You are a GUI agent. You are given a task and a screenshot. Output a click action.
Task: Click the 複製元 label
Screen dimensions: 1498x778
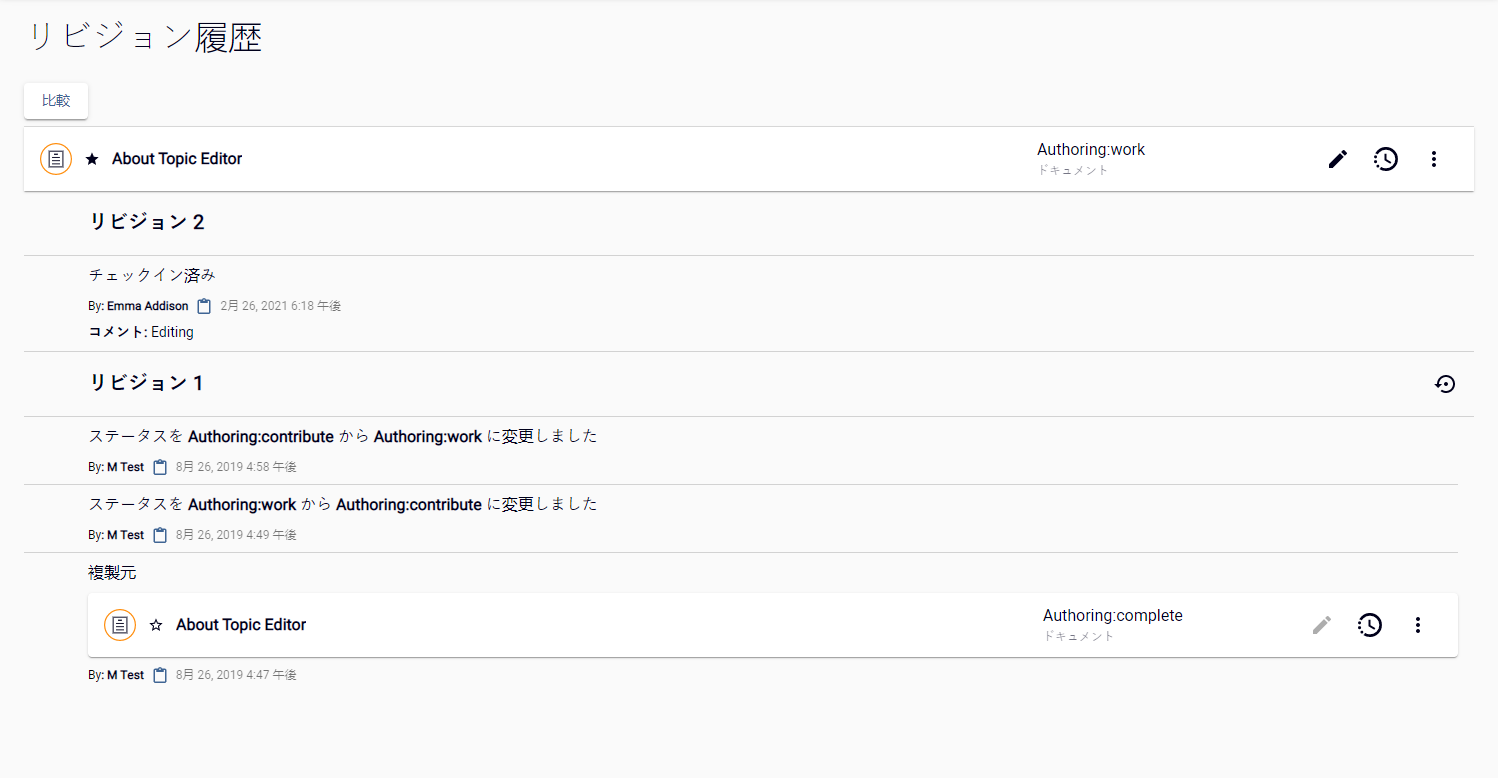pos(112,574)
